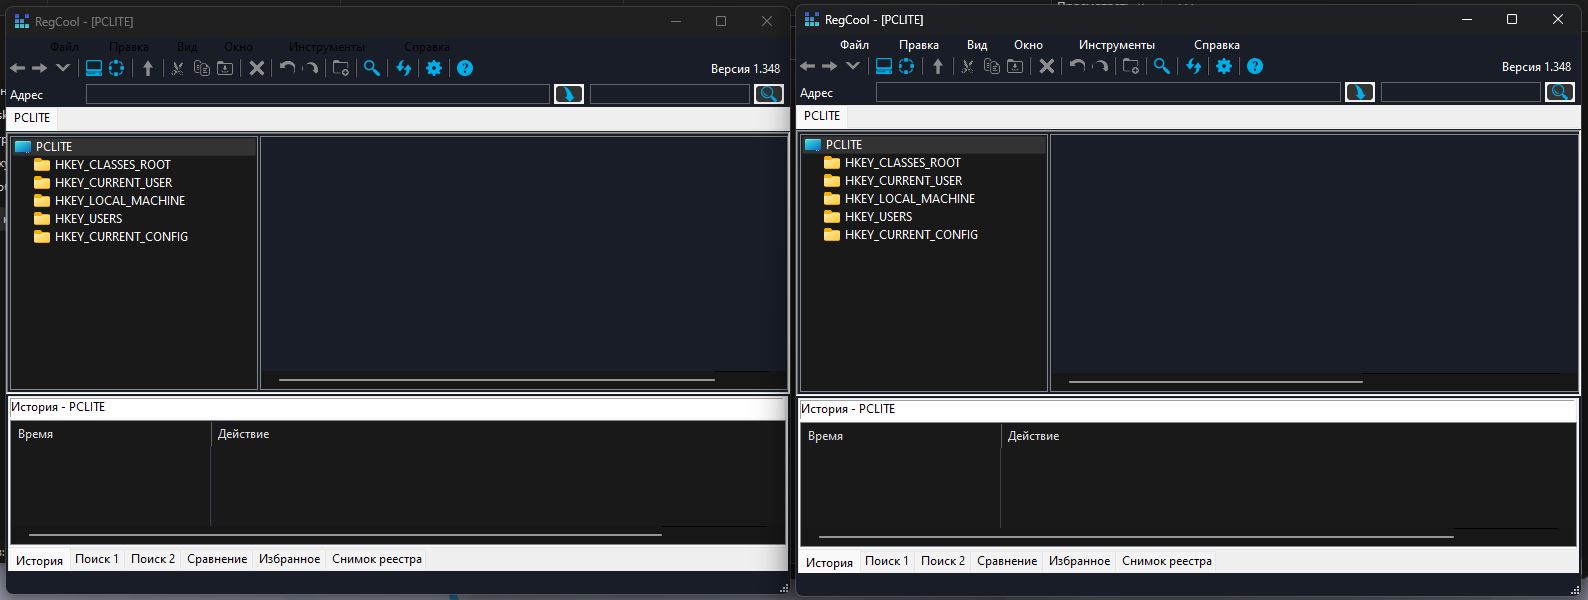Switch to Сравнение tab in left window
Screen dimensions: 1588x600
tap(217, 559)
